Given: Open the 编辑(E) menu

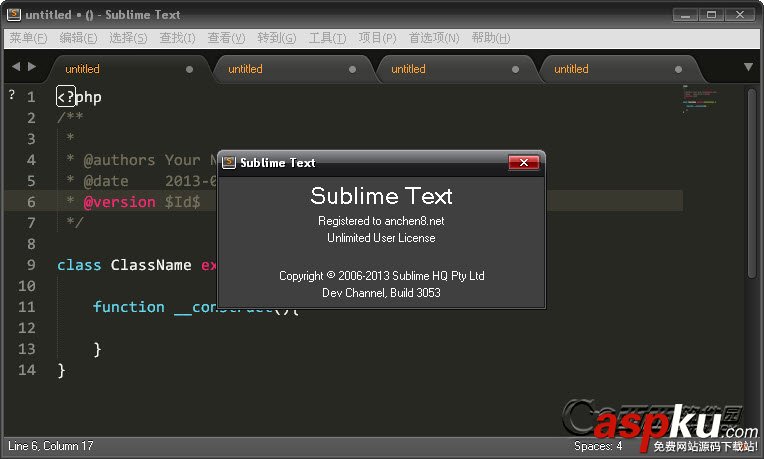Looking at the screenshot, I should tap(78, 38).
